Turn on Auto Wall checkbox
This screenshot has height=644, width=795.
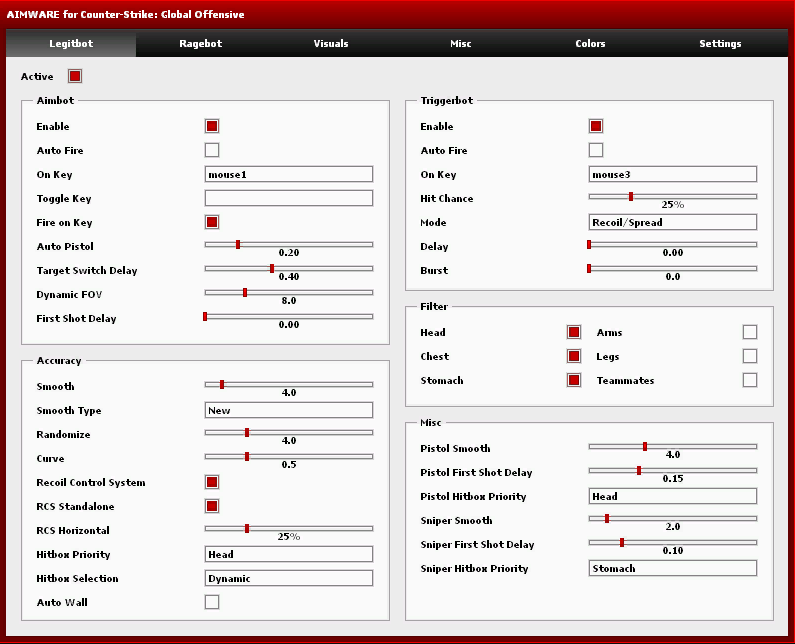coord(212,602)
